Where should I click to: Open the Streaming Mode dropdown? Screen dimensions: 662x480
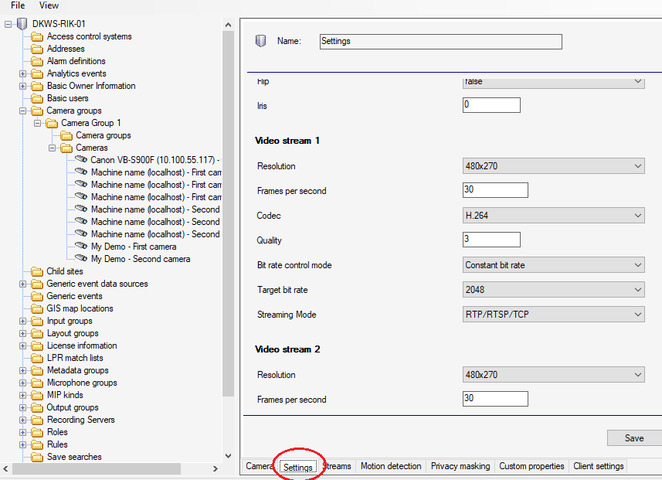553,315
